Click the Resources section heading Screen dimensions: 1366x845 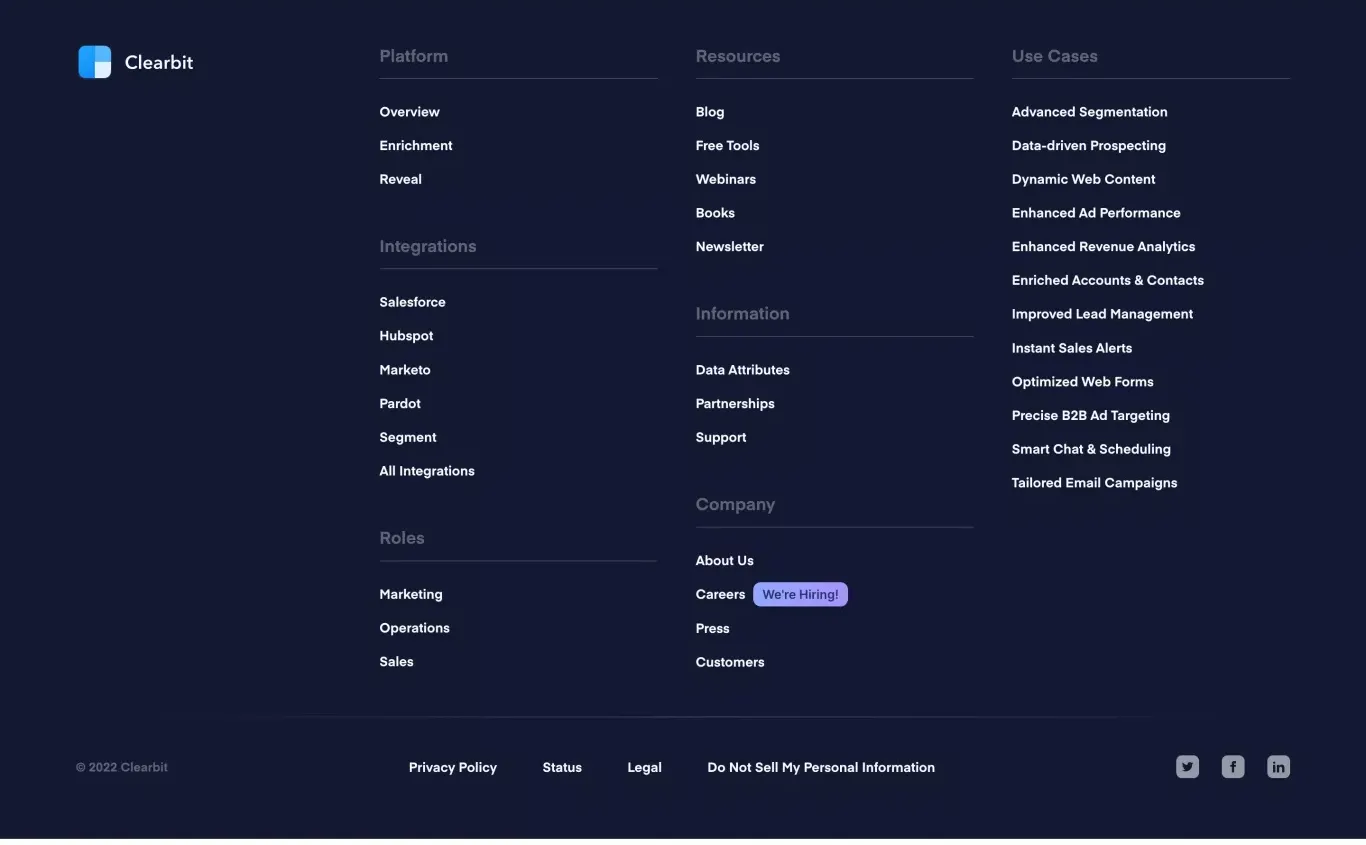[x=738, y=57]
